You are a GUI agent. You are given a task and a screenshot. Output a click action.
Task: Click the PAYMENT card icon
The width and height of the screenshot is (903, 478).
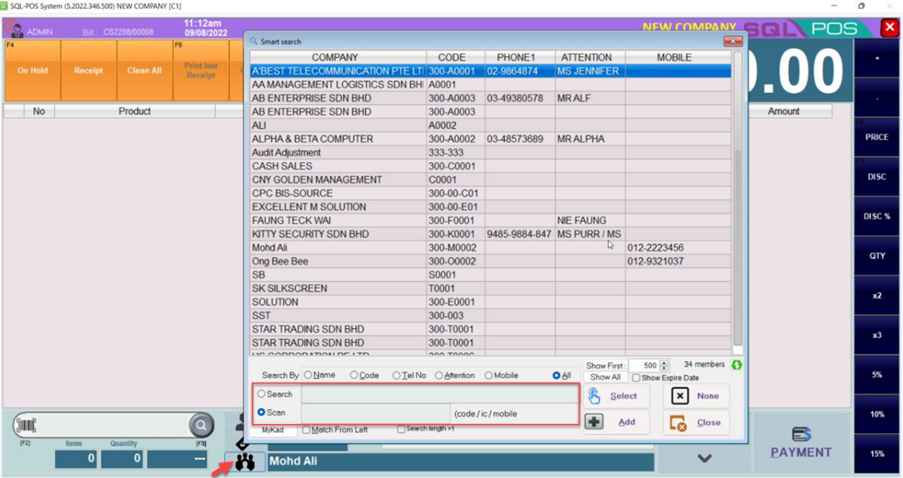pos(800,434)
